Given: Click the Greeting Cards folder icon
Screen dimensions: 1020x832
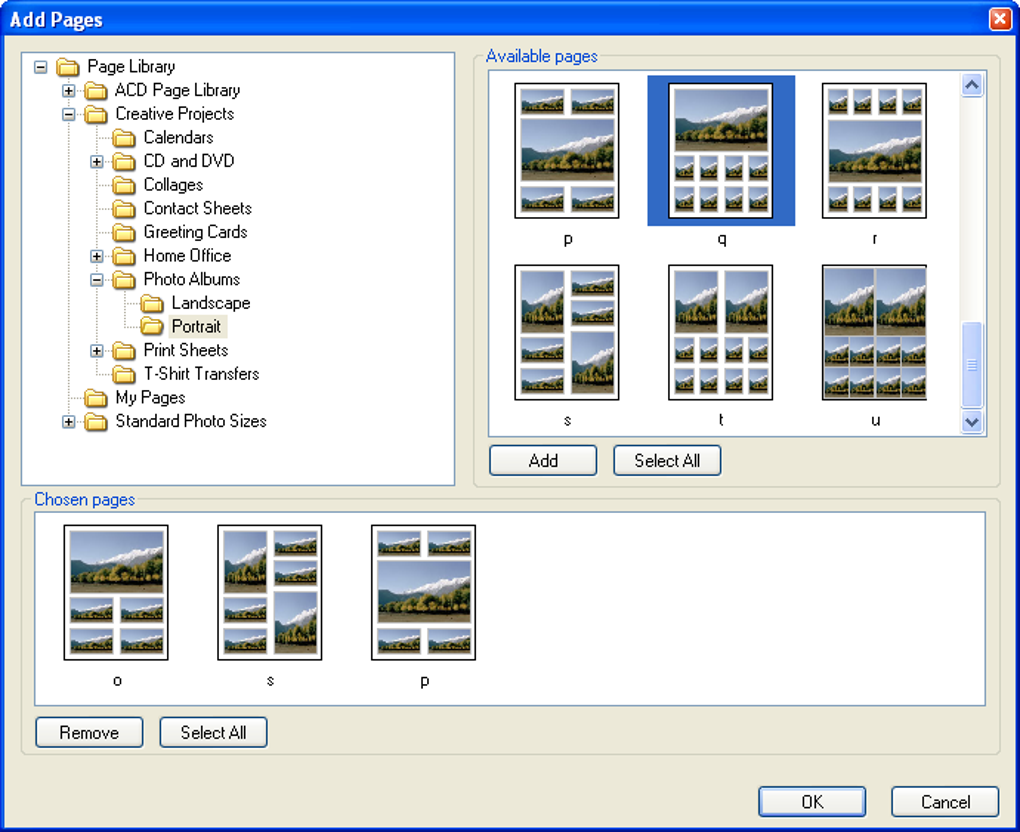Looking at the screenshot, I should pyautogui.click(x=124, y=232).
